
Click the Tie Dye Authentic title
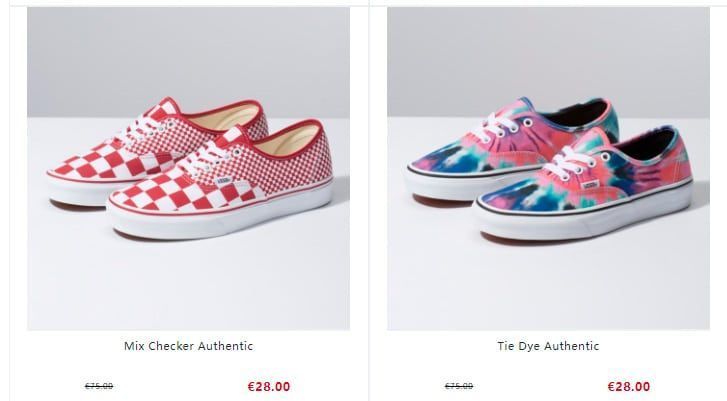click(x=548, y=346)
